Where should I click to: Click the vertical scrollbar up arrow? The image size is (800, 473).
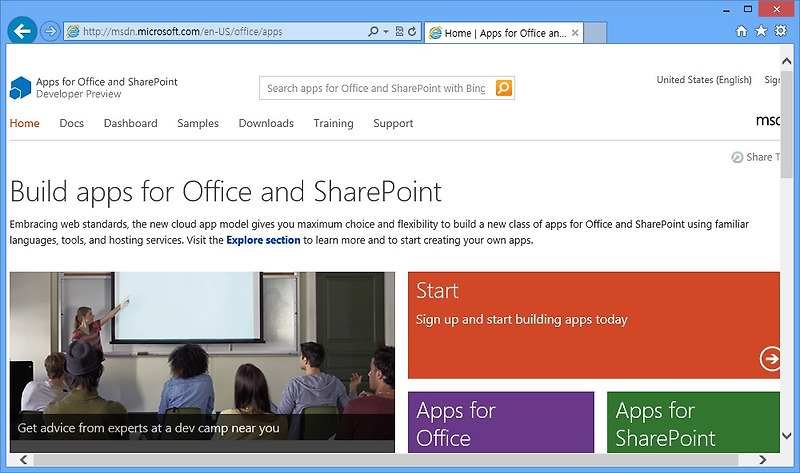[786, 61]
